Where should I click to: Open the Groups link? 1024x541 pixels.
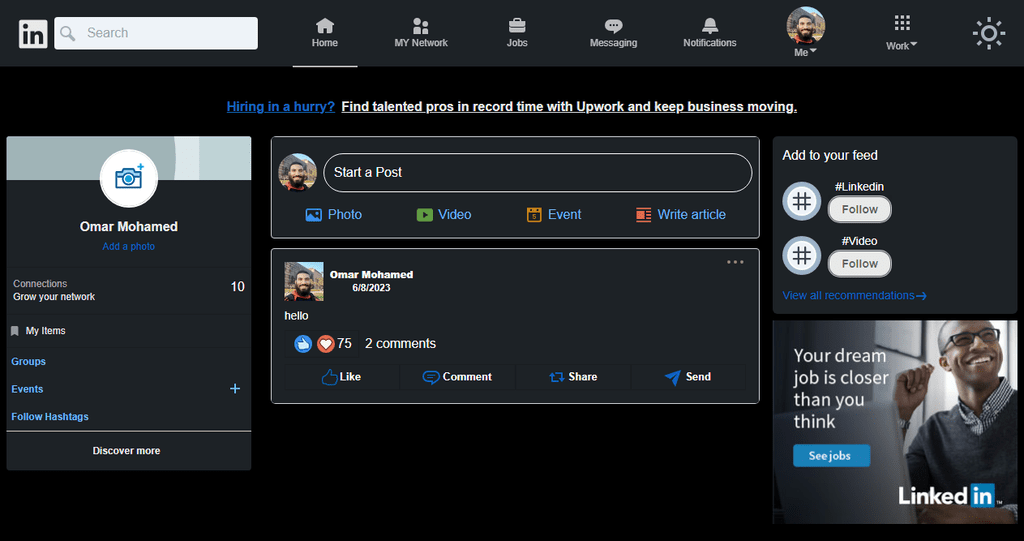pos(28,361)
